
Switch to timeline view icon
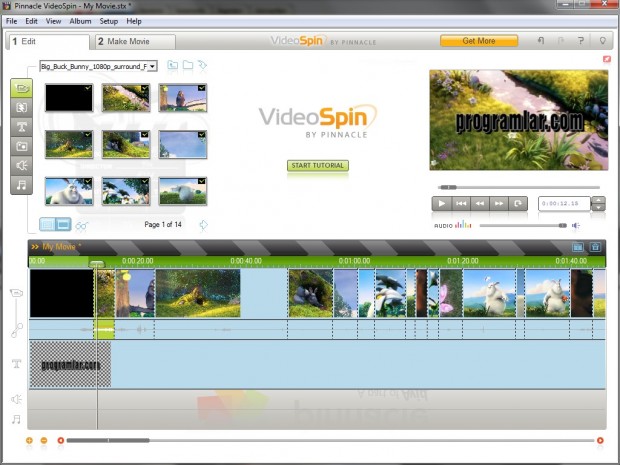tap(578, 247)
